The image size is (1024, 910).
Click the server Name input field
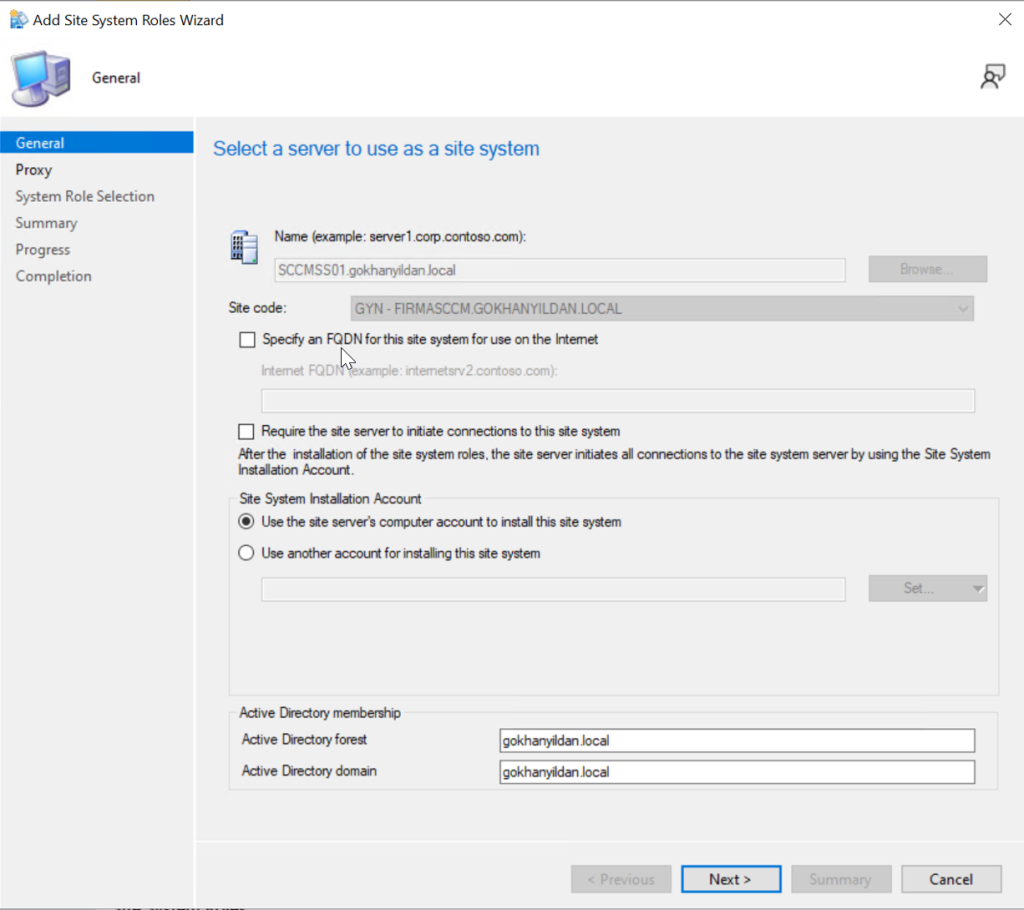pos(560,270)
